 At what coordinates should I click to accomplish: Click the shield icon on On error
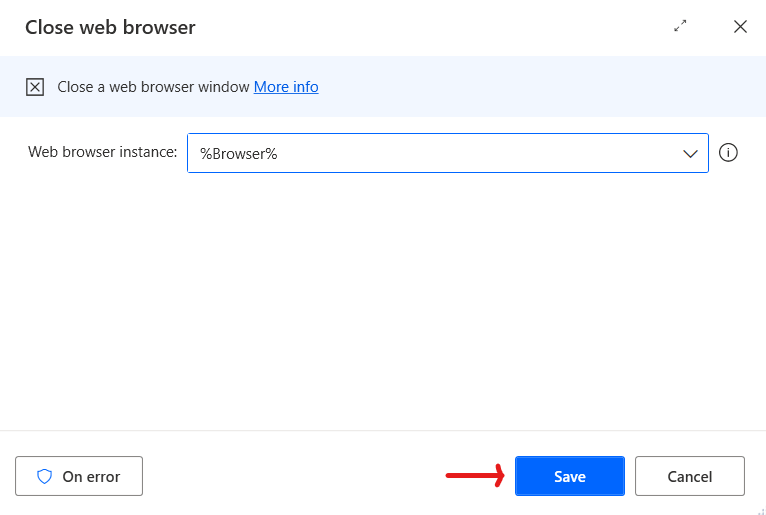click(x=44, y=476)
